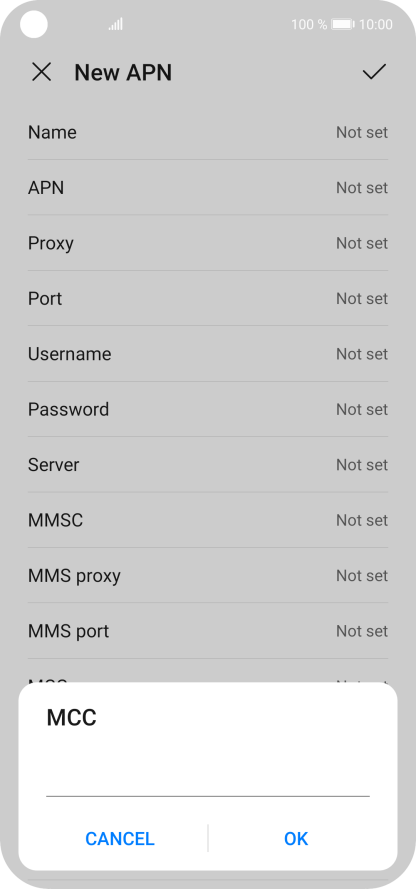The height and width of the screenshot is (889, 416).
Task: Open the APN setting row
Action: pos(208,187)
